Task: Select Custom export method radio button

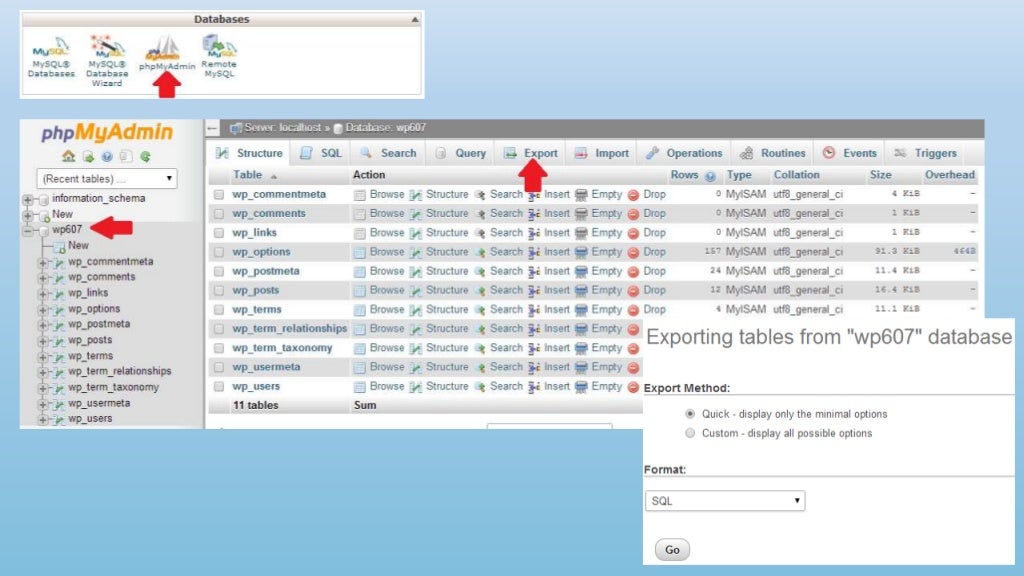Action: click(690, 433)
